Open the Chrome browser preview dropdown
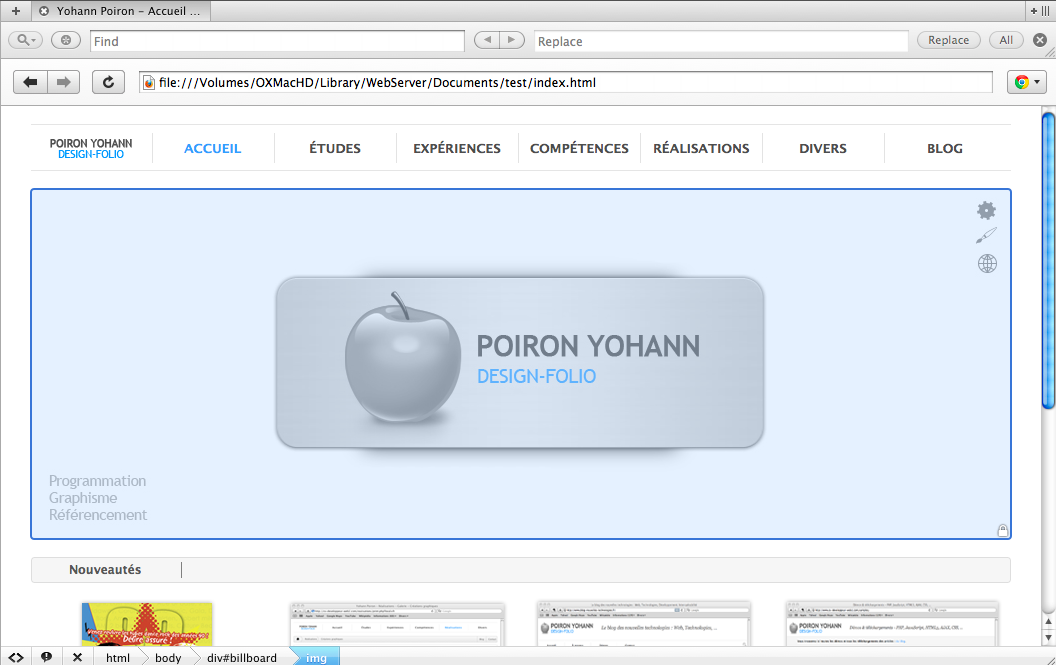 [1026, 82]
